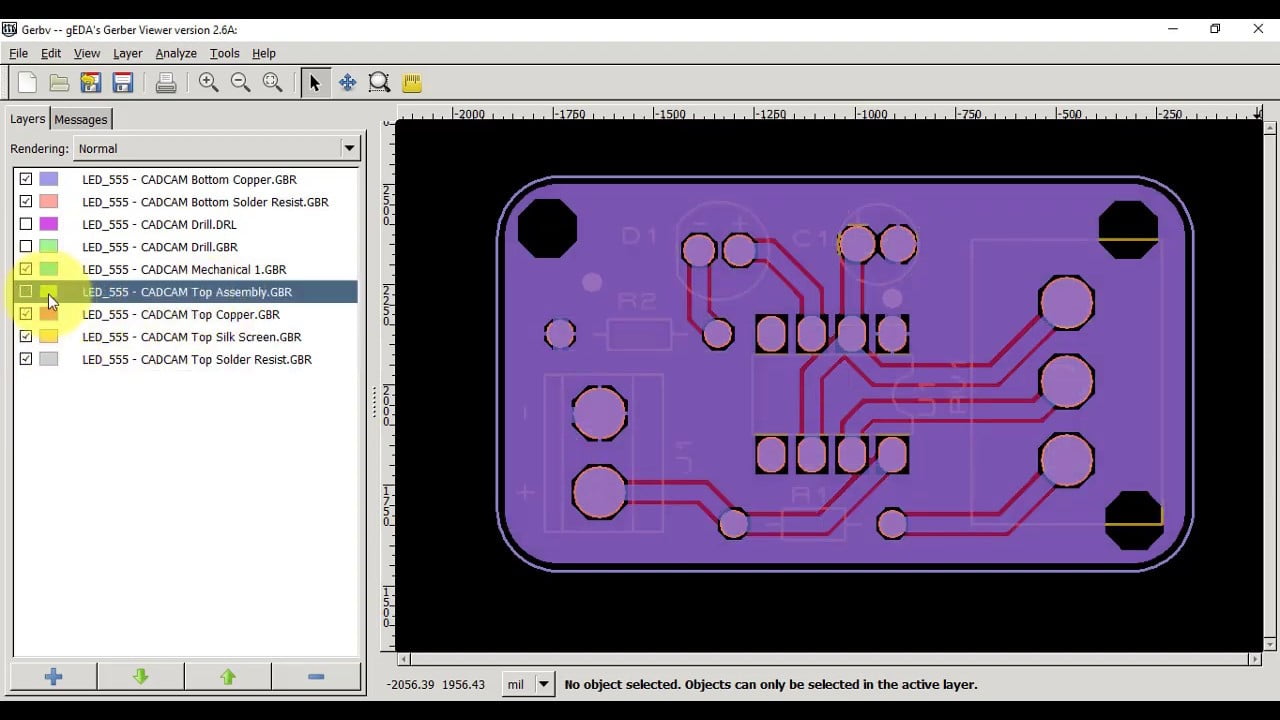Click the Revert layers toolbar icon

click(x=91, y=83)
